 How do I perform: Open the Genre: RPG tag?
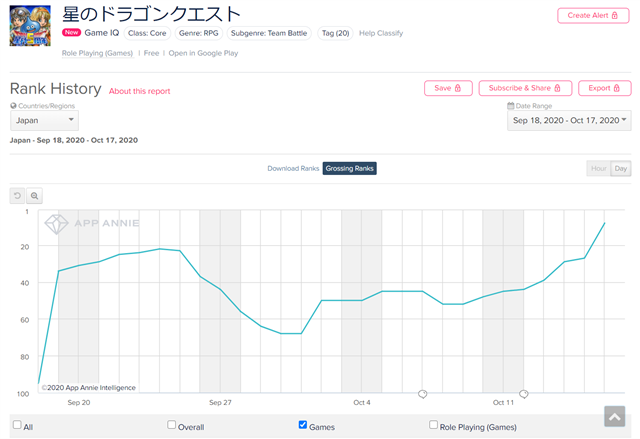tap(199, 33)
